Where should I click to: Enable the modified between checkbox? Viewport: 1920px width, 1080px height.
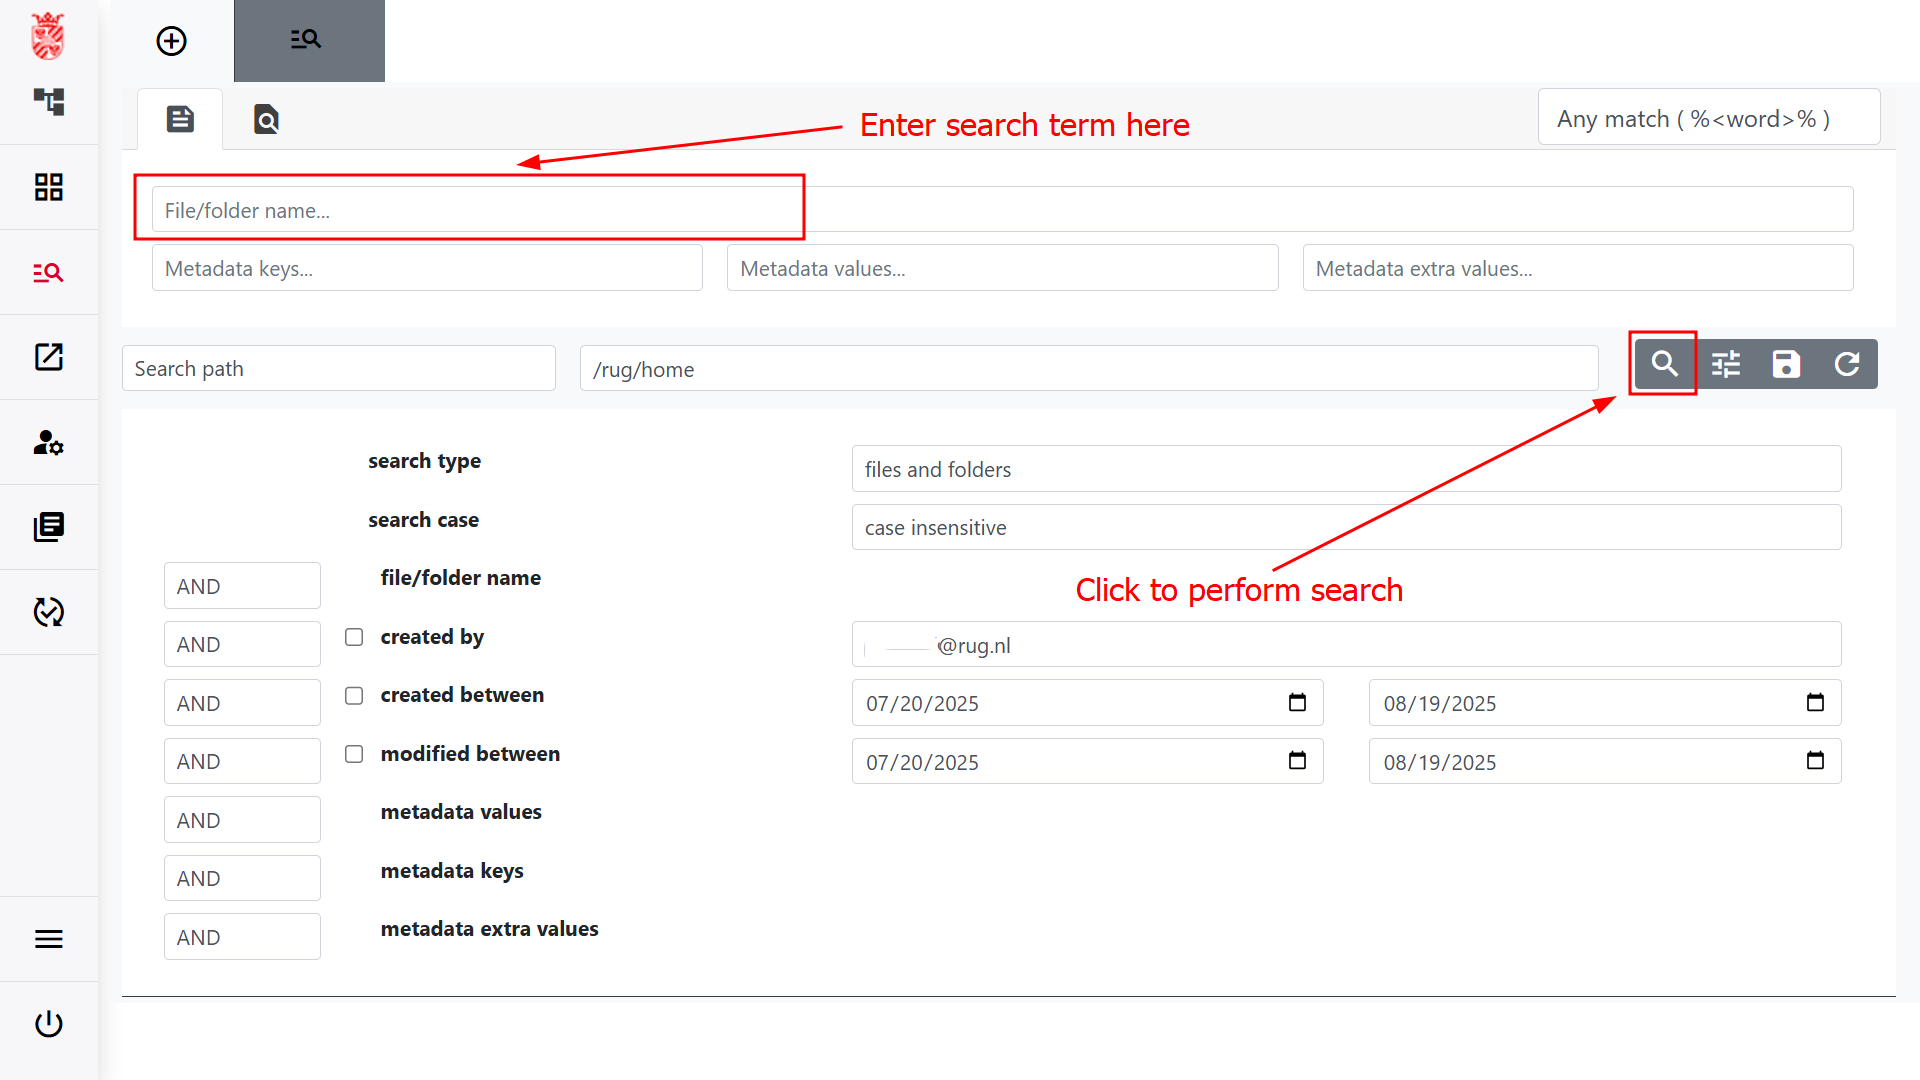coord(354,754)
